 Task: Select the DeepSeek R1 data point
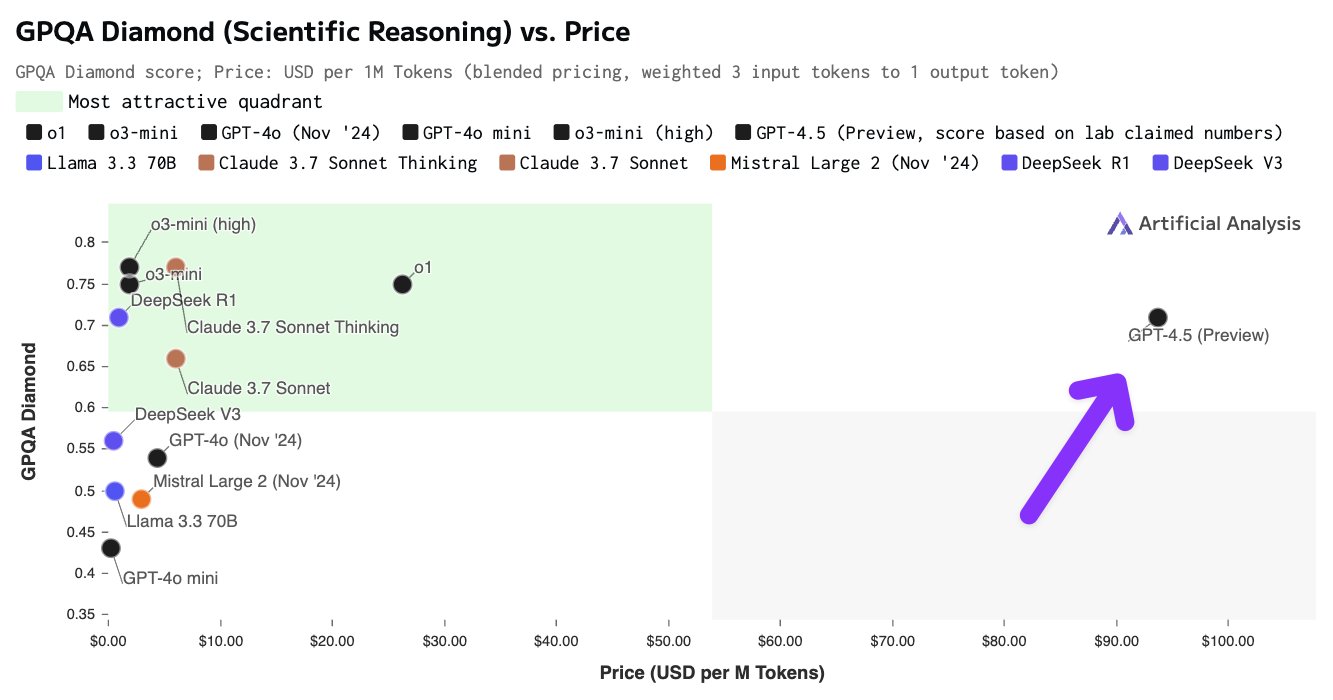119,318
